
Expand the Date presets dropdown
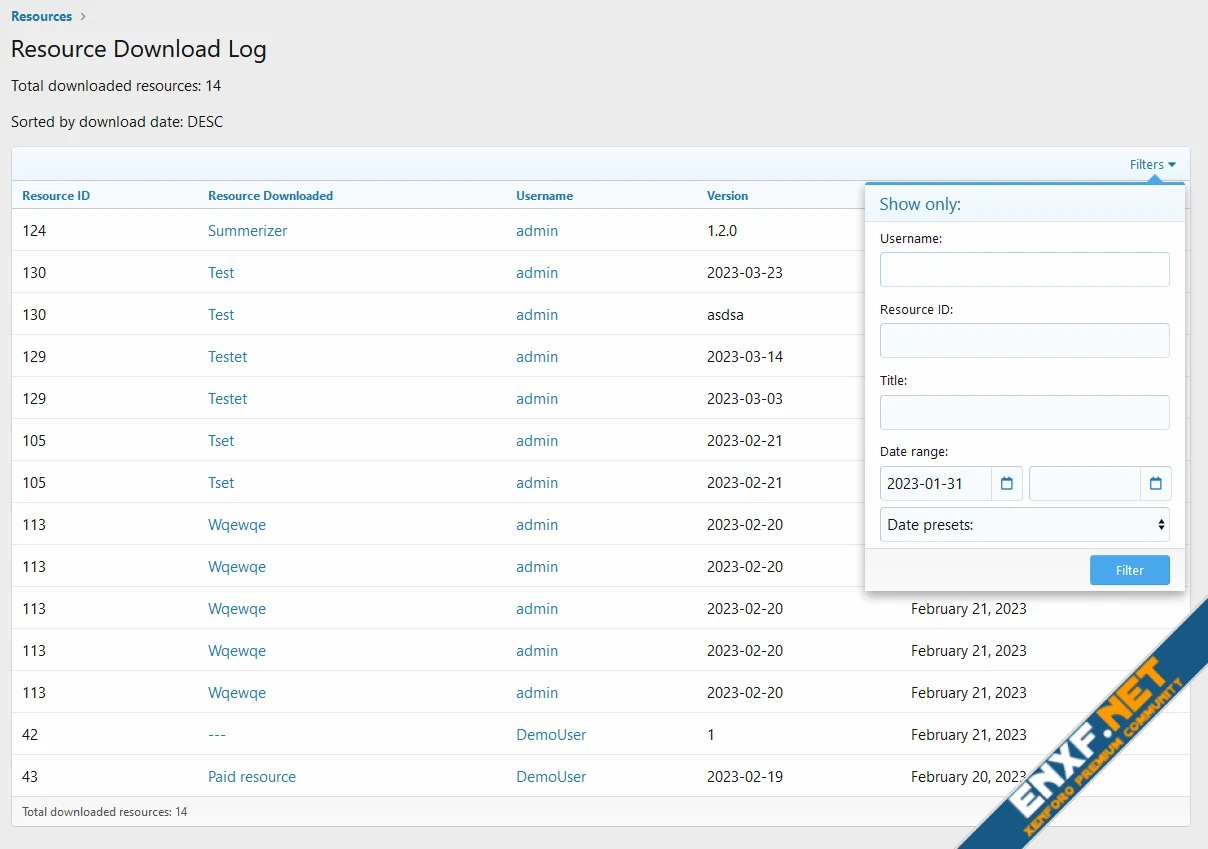click(1024, 525)
